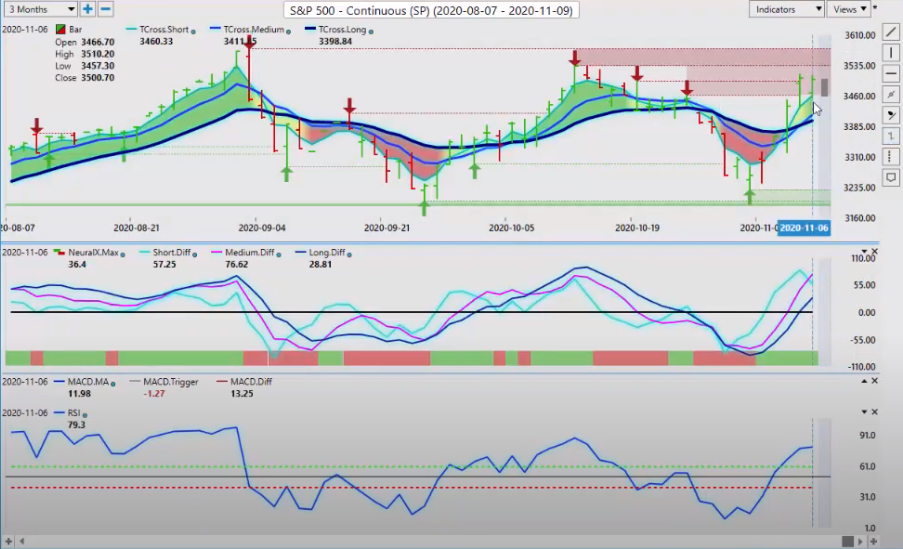Click the RSI value 79.3
The width and height of the screenshot is (903, 549).
[76, 425]
